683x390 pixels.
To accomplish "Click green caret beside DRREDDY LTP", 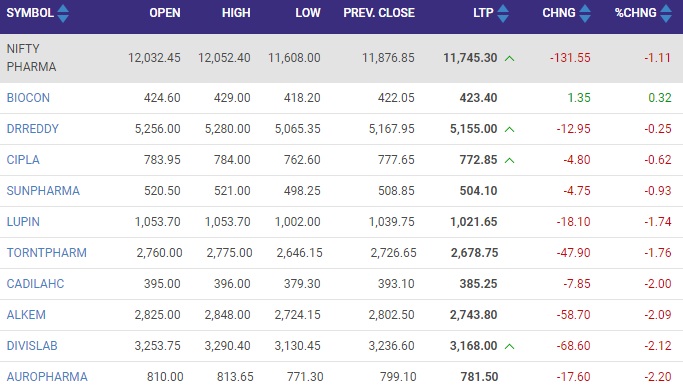I will pyautogui.click(x=509, y=129).
